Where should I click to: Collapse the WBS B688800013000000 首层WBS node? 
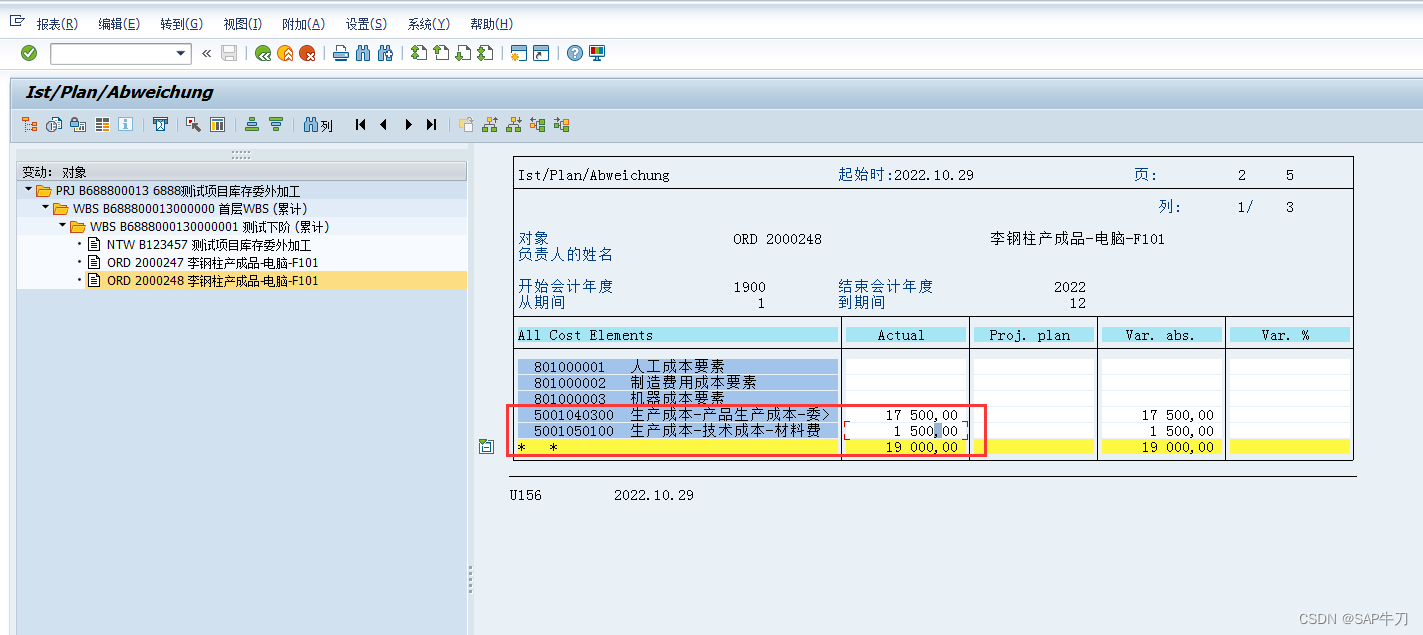(x=46, y=208)
